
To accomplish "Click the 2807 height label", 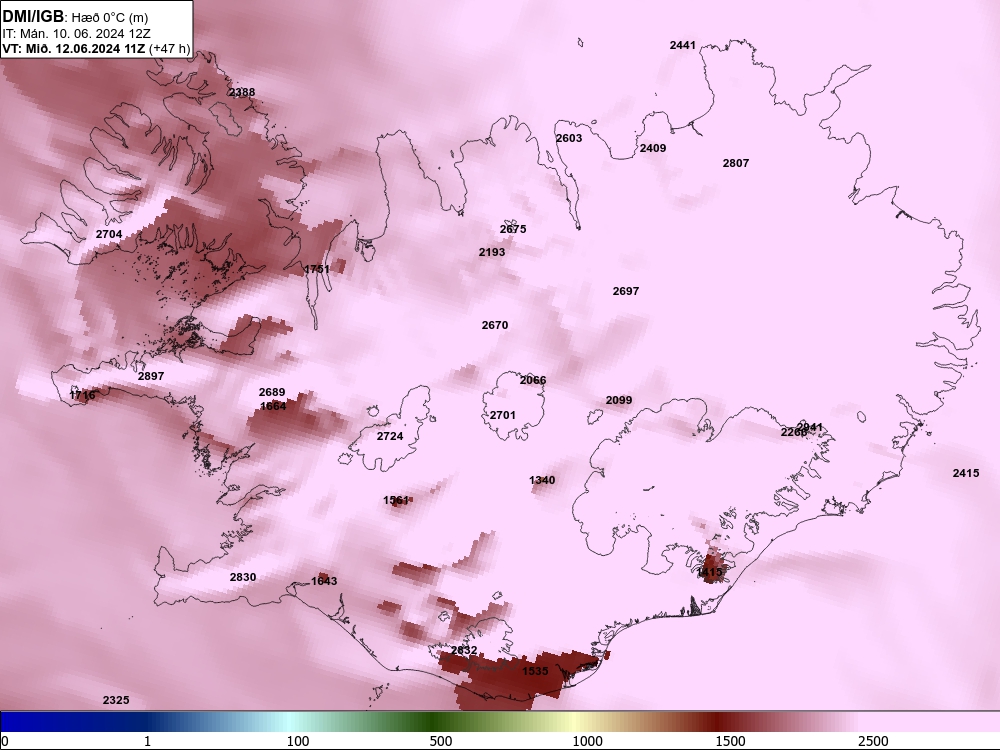I will pyautogui.click(x=735, y=163).
